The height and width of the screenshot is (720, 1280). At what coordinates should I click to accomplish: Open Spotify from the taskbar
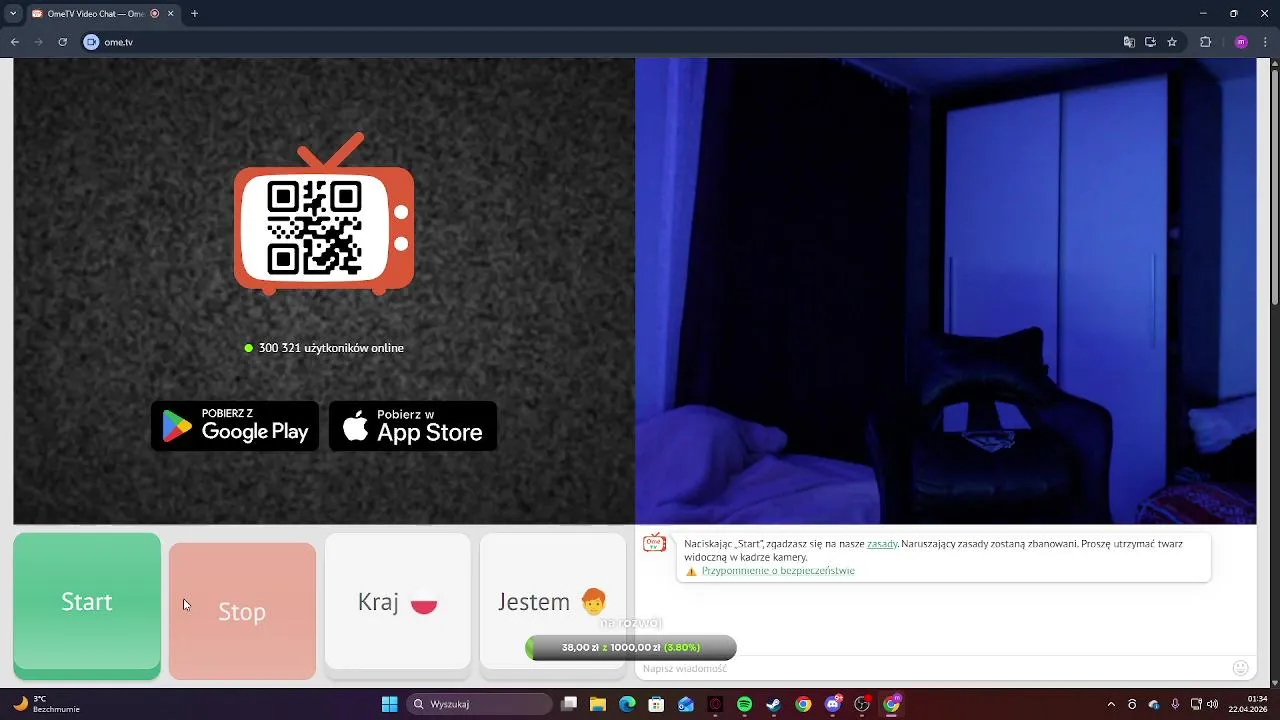point(744,704)
